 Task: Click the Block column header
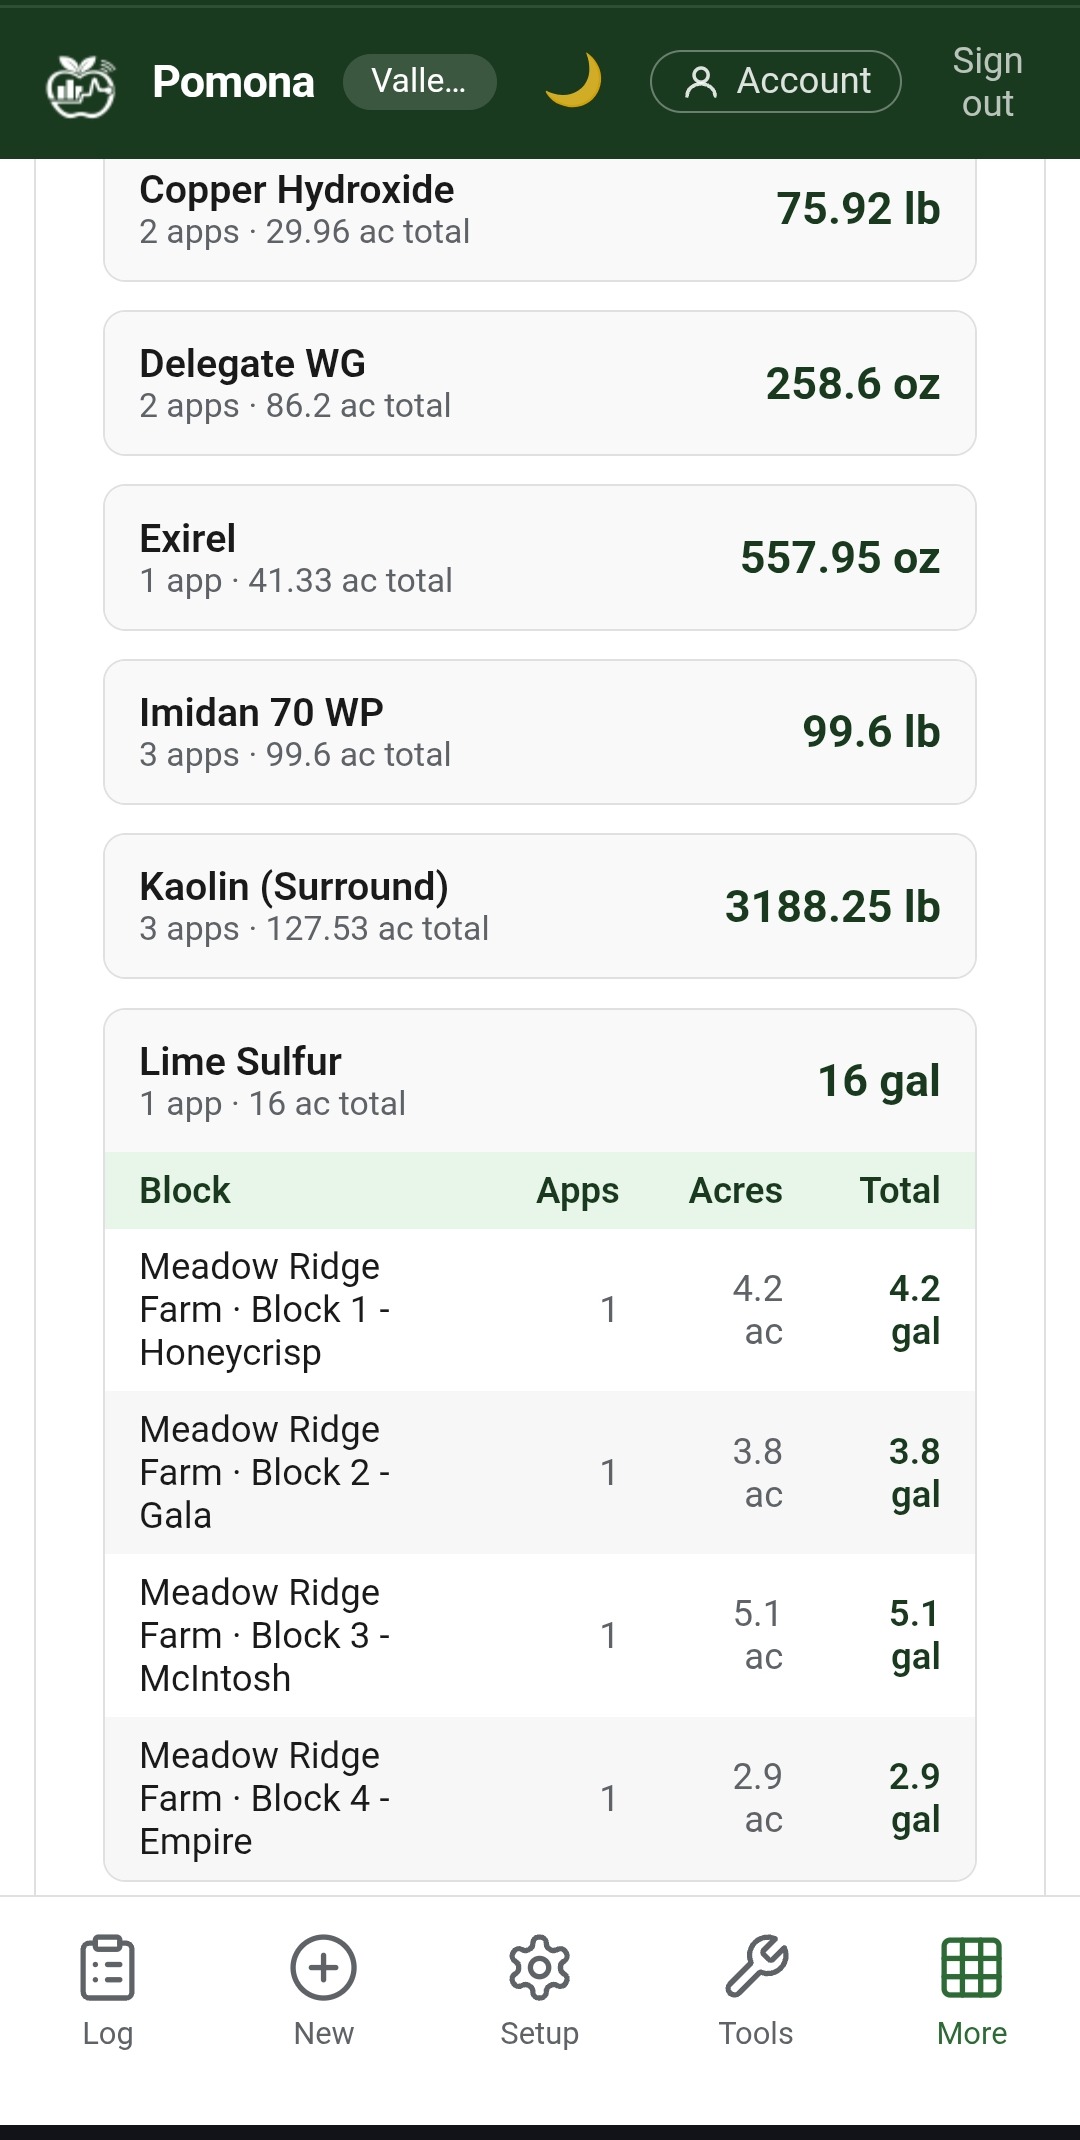point(185,1191)
